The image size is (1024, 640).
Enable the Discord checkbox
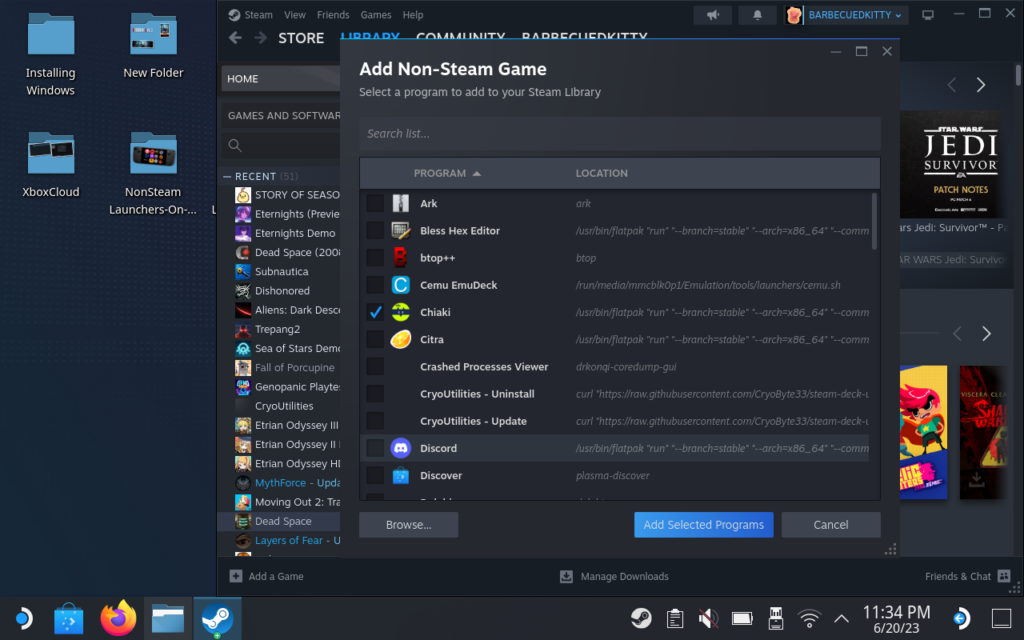375,448
